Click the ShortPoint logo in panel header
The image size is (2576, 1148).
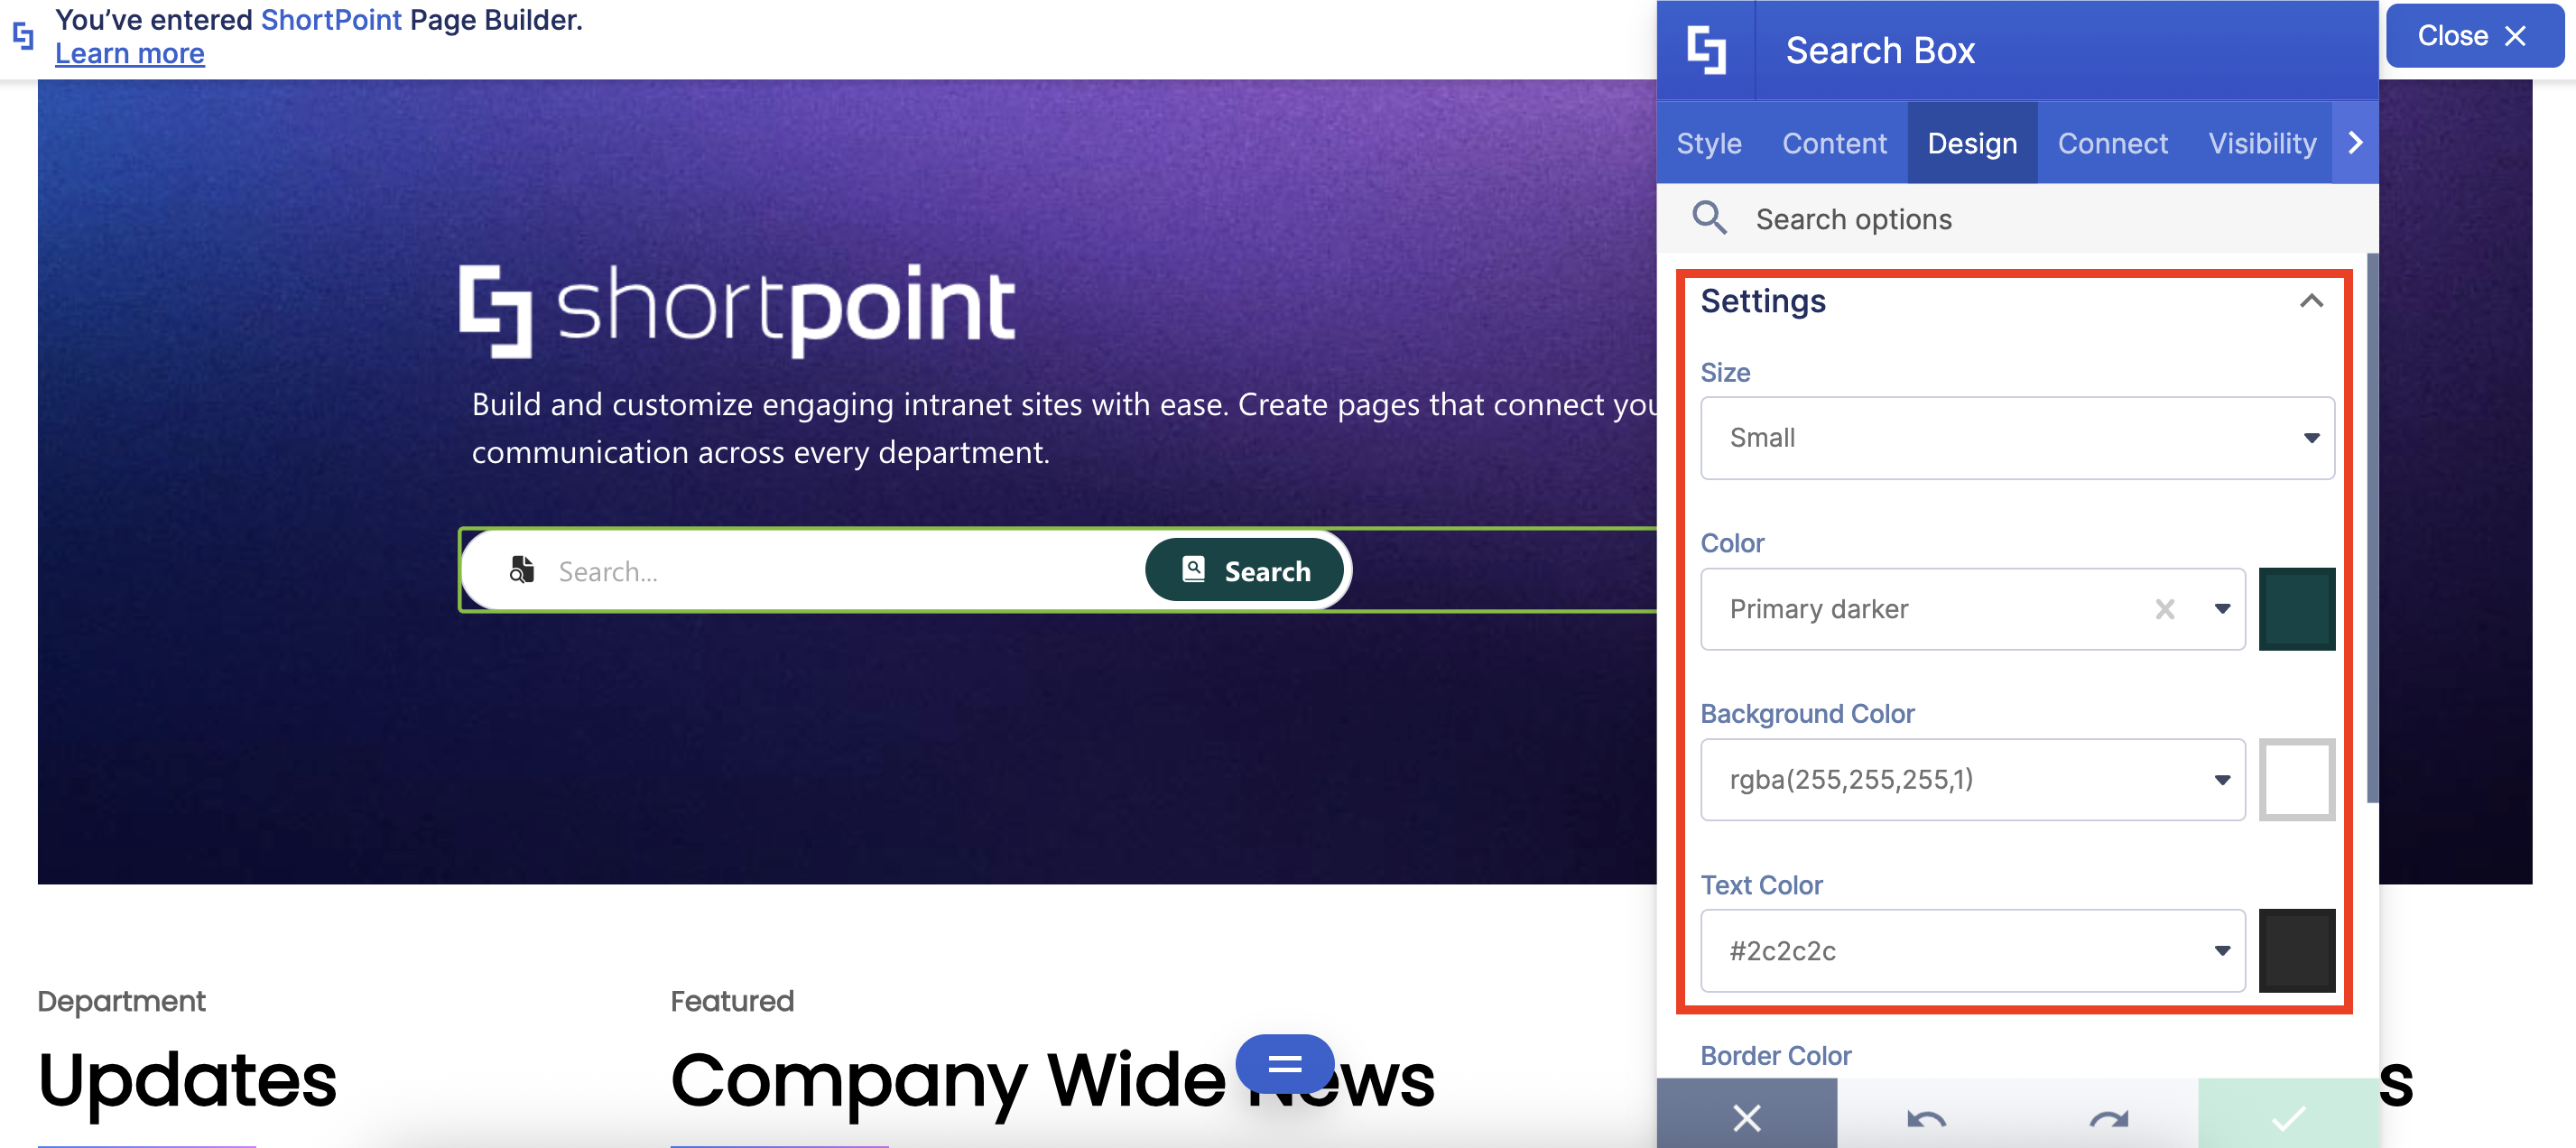(x=1706, y=50)
